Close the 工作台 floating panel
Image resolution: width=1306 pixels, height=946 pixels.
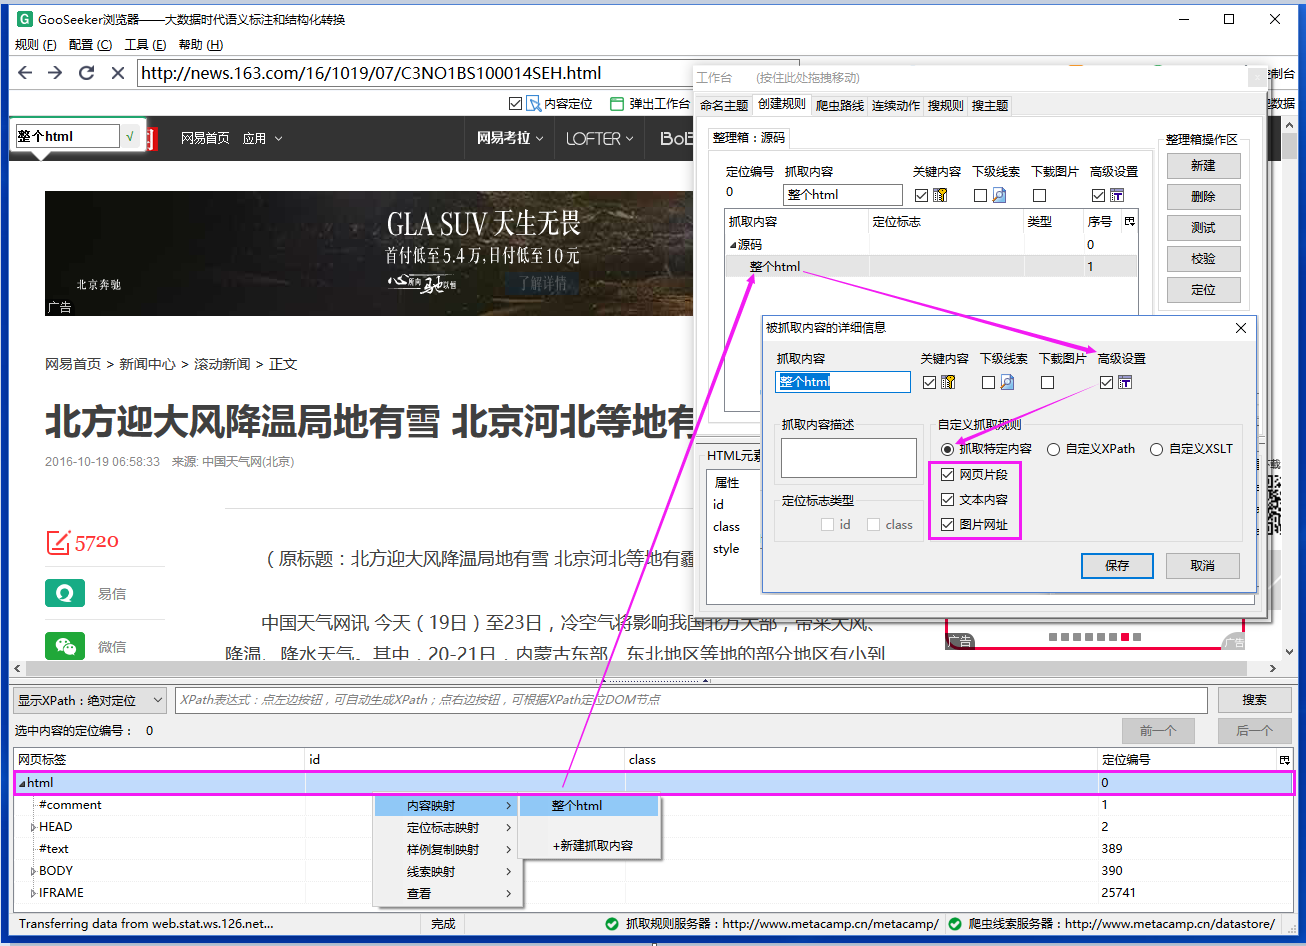tap(1256, 77)
